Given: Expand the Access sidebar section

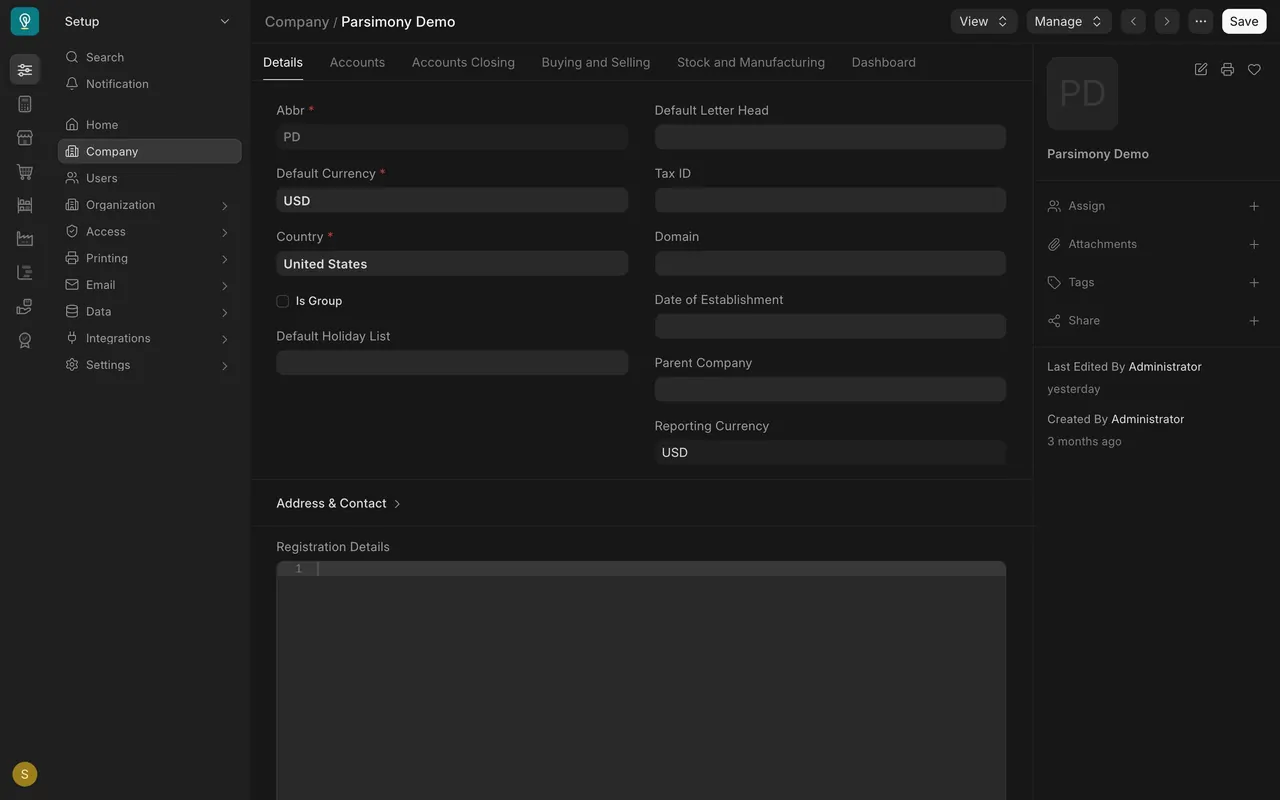Looking at the screenshot, I should (150, 232).
